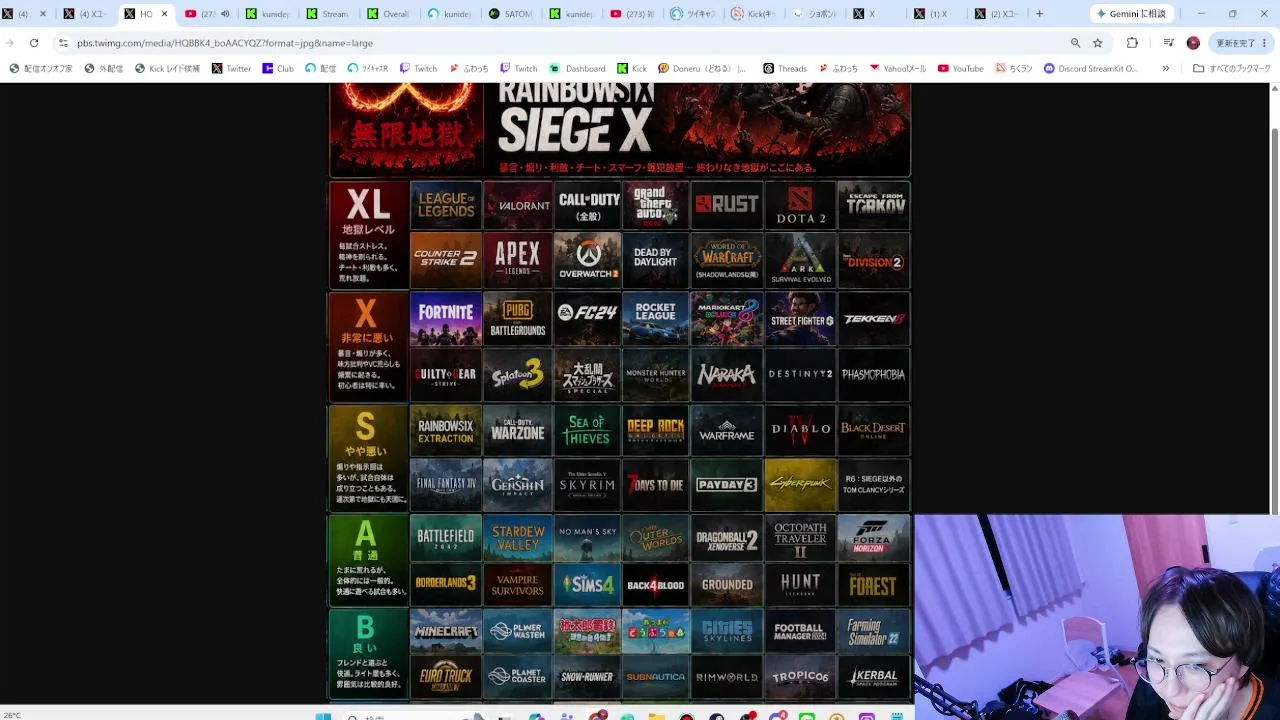The image size is (1280, 720).
Task: Click the Rocket League tile
Action: pos(656,318)
